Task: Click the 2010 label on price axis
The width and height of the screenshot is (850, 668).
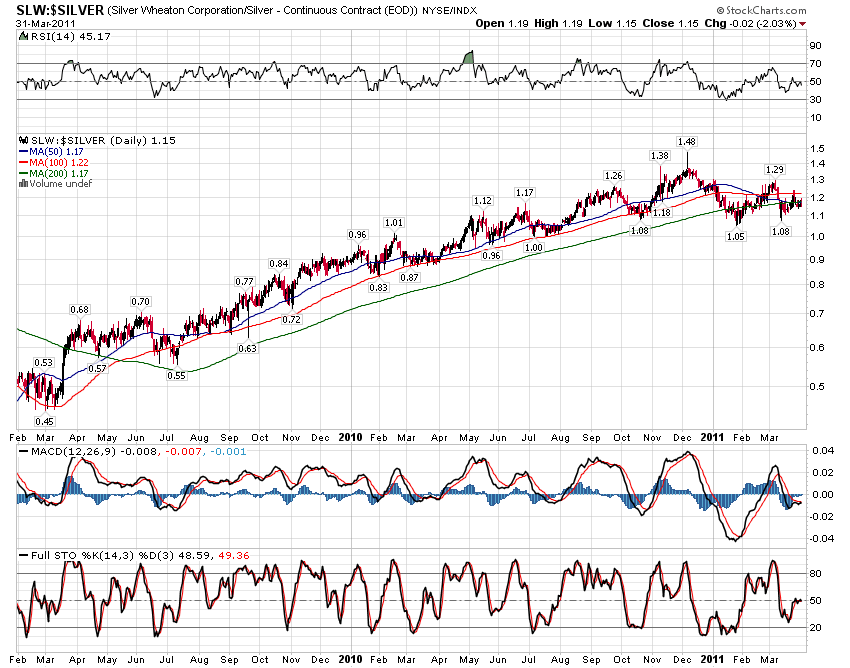Action: (350, 437)
